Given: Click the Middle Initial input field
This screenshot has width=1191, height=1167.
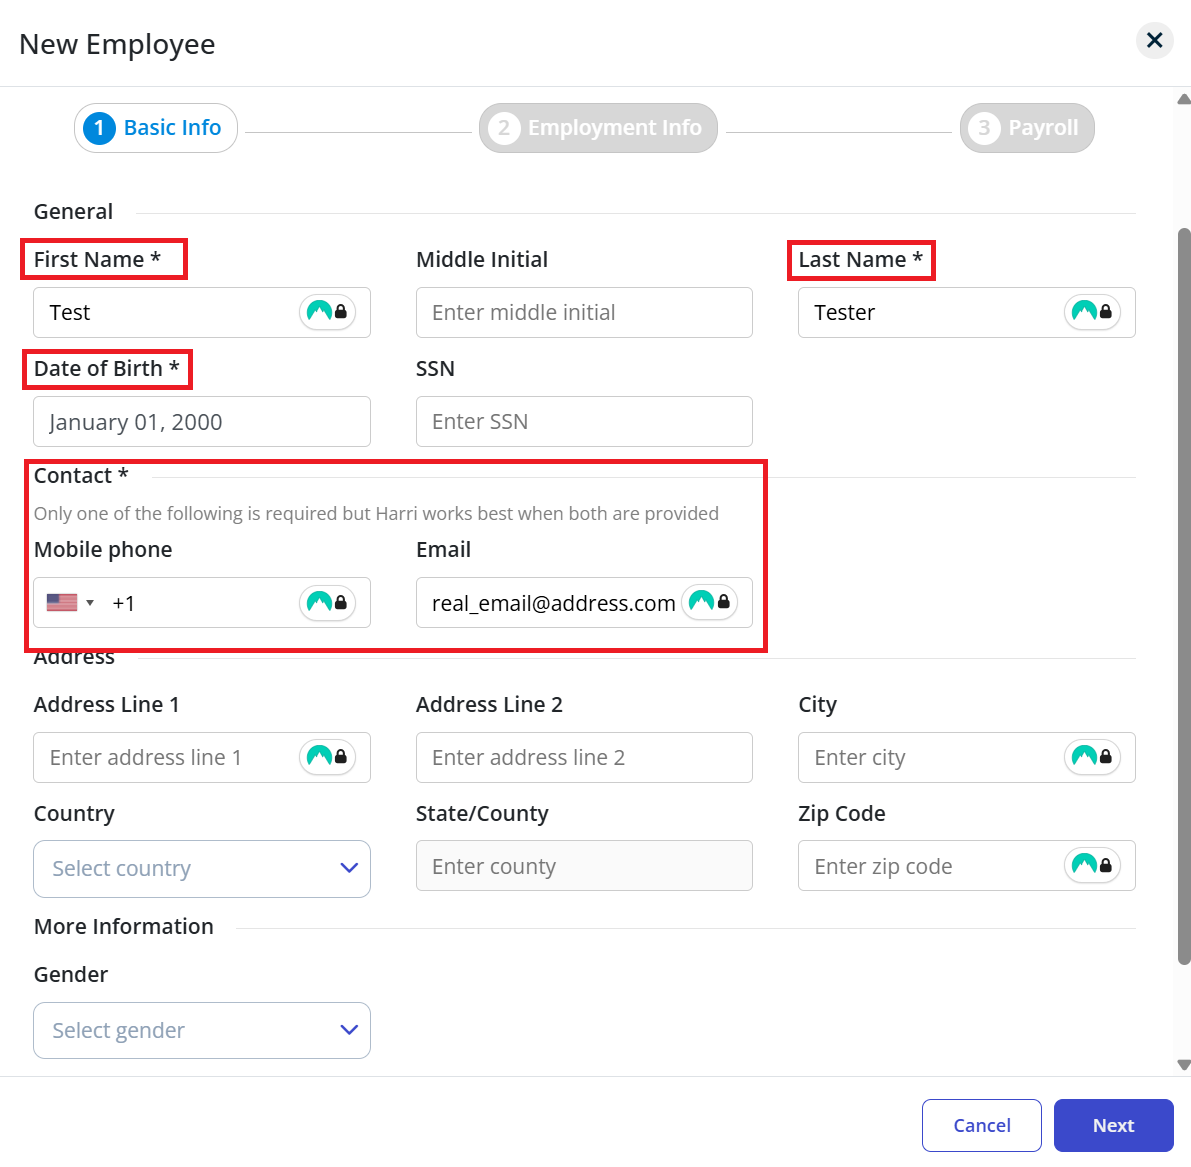Looking at the screenshot, I should (584, 312).
